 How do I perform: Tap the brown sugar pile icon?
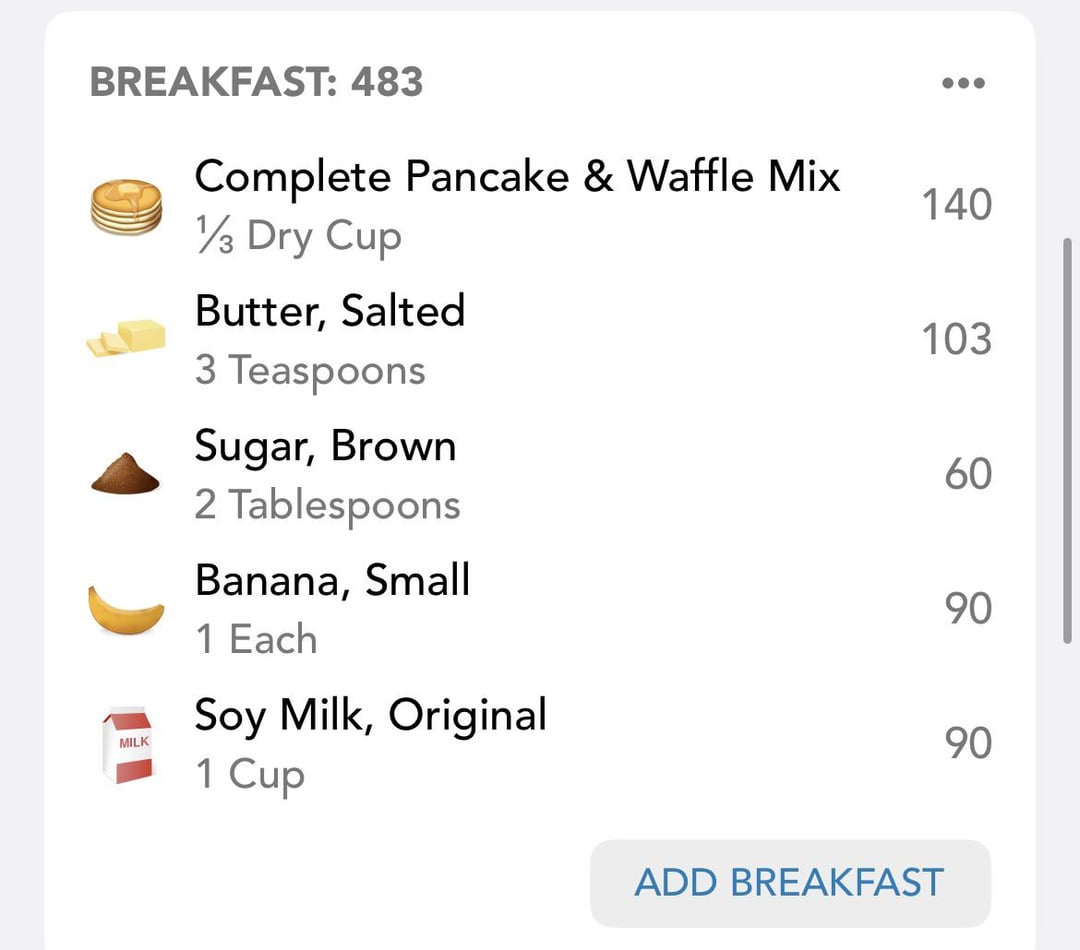(125, 473)
